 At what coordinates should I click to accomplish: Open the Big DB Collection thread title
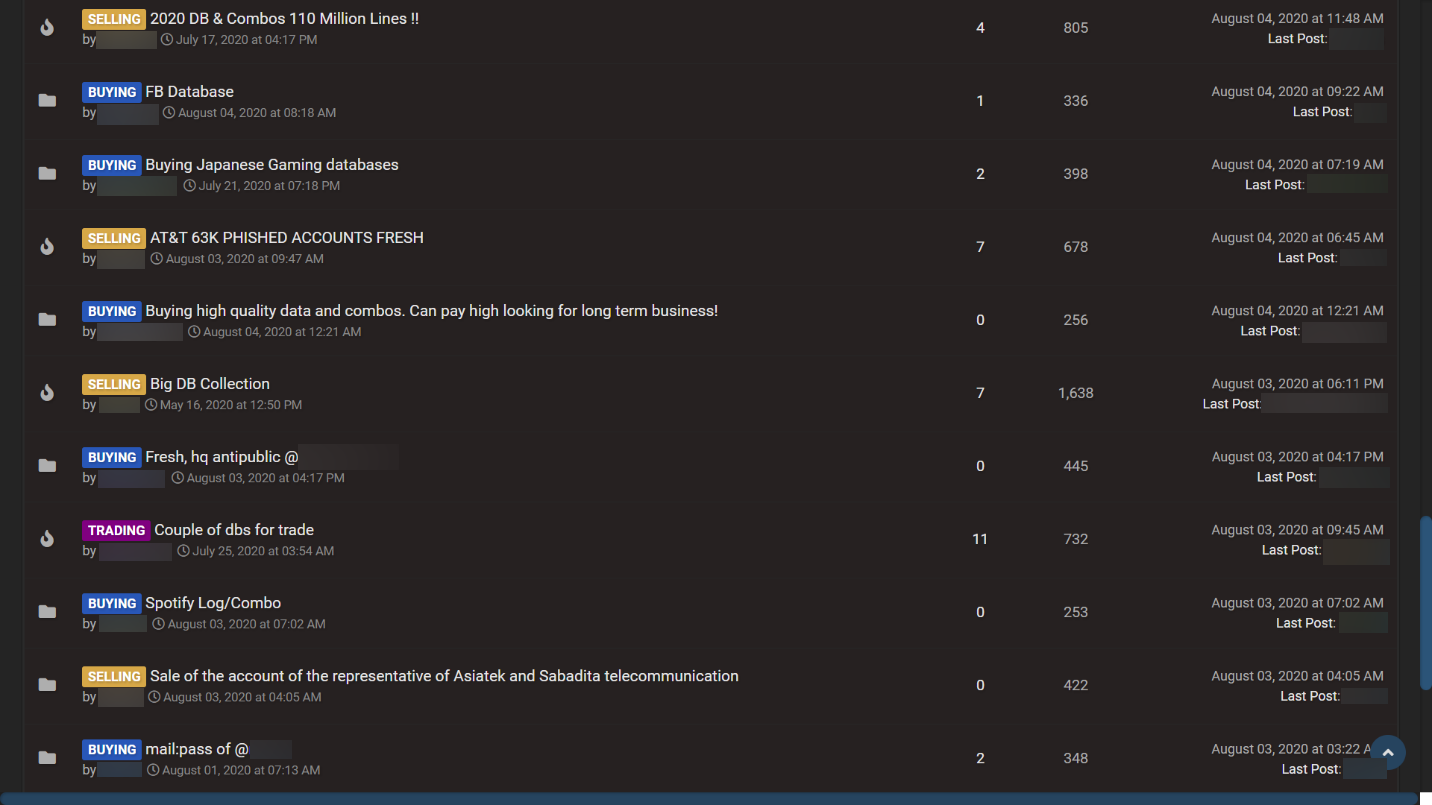(x=210, y=384)
